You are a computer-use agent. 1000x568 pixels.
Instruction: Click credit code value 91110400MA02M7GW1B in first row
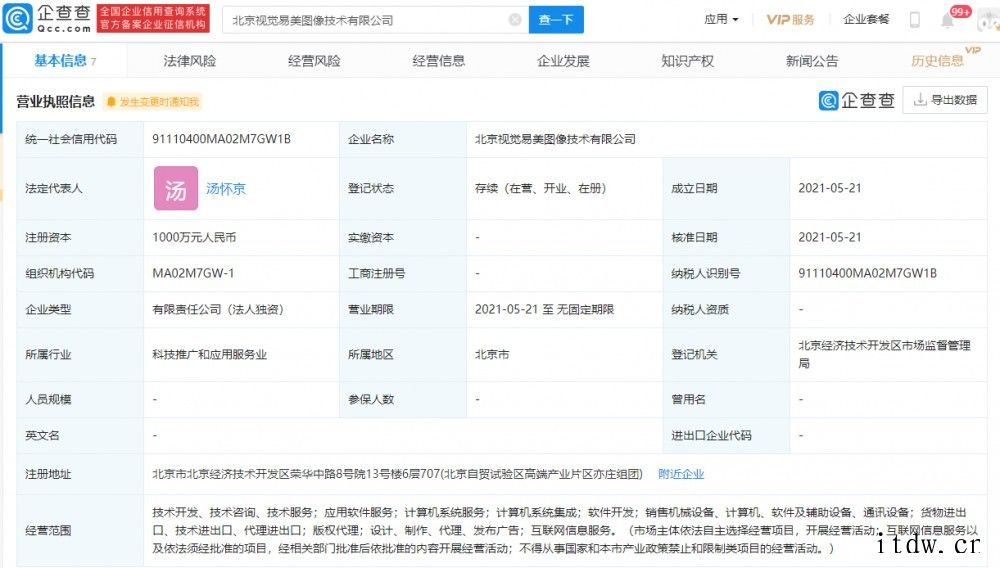[x=221, y=139]
